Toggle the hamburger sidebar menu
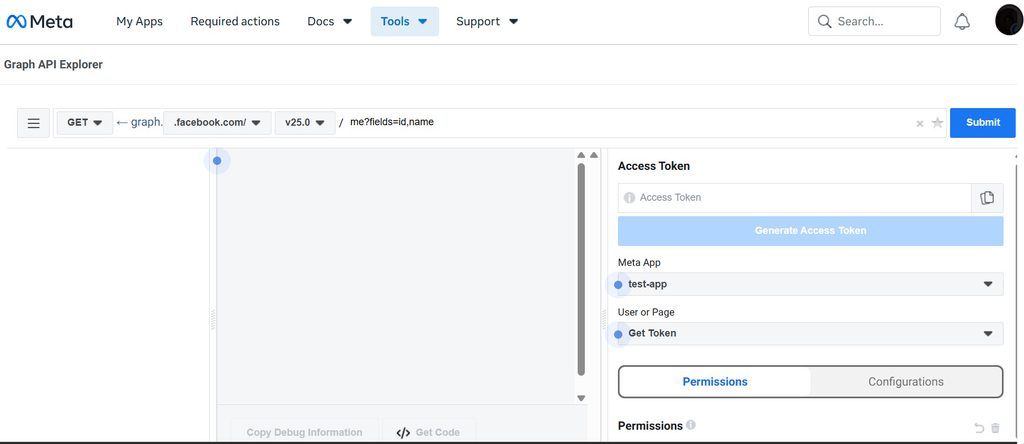 pos(33,123)
